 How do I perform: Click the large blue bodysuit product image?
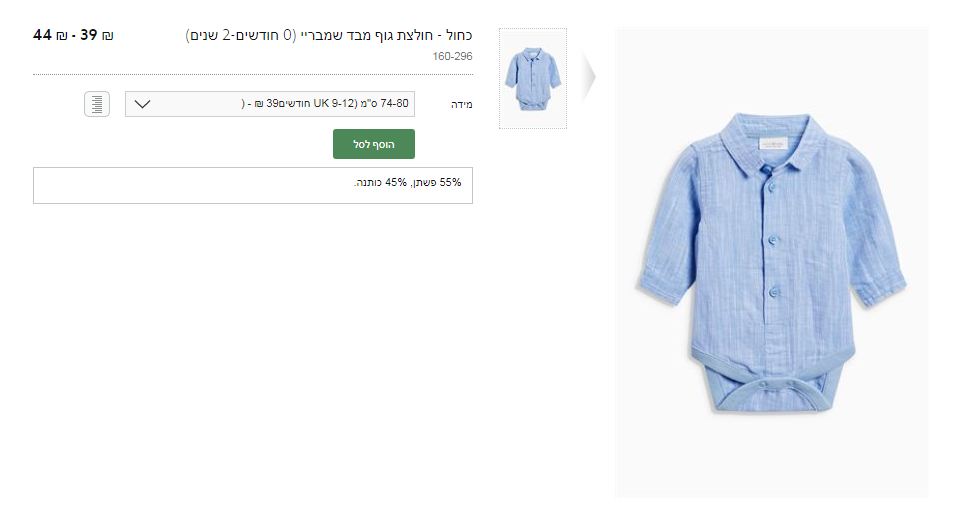771,263
